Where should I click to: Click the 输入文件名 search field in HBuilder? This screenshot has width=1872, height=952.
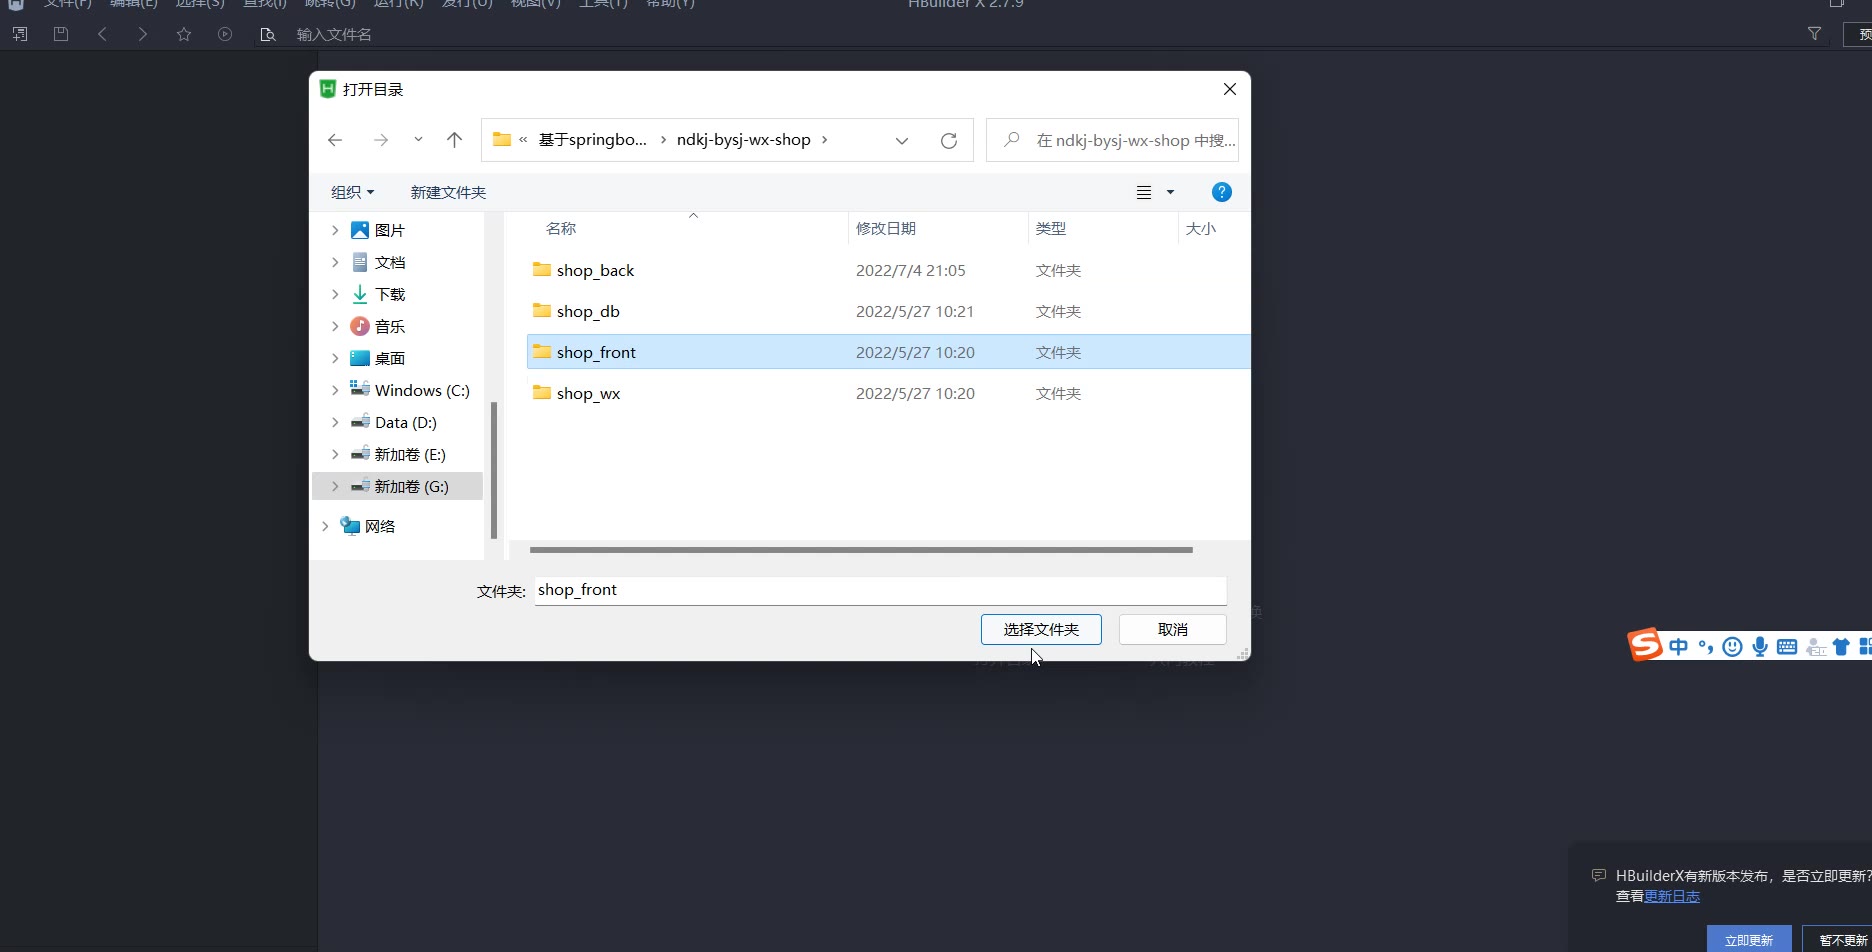pyautogui.click(x=334, y=35)
